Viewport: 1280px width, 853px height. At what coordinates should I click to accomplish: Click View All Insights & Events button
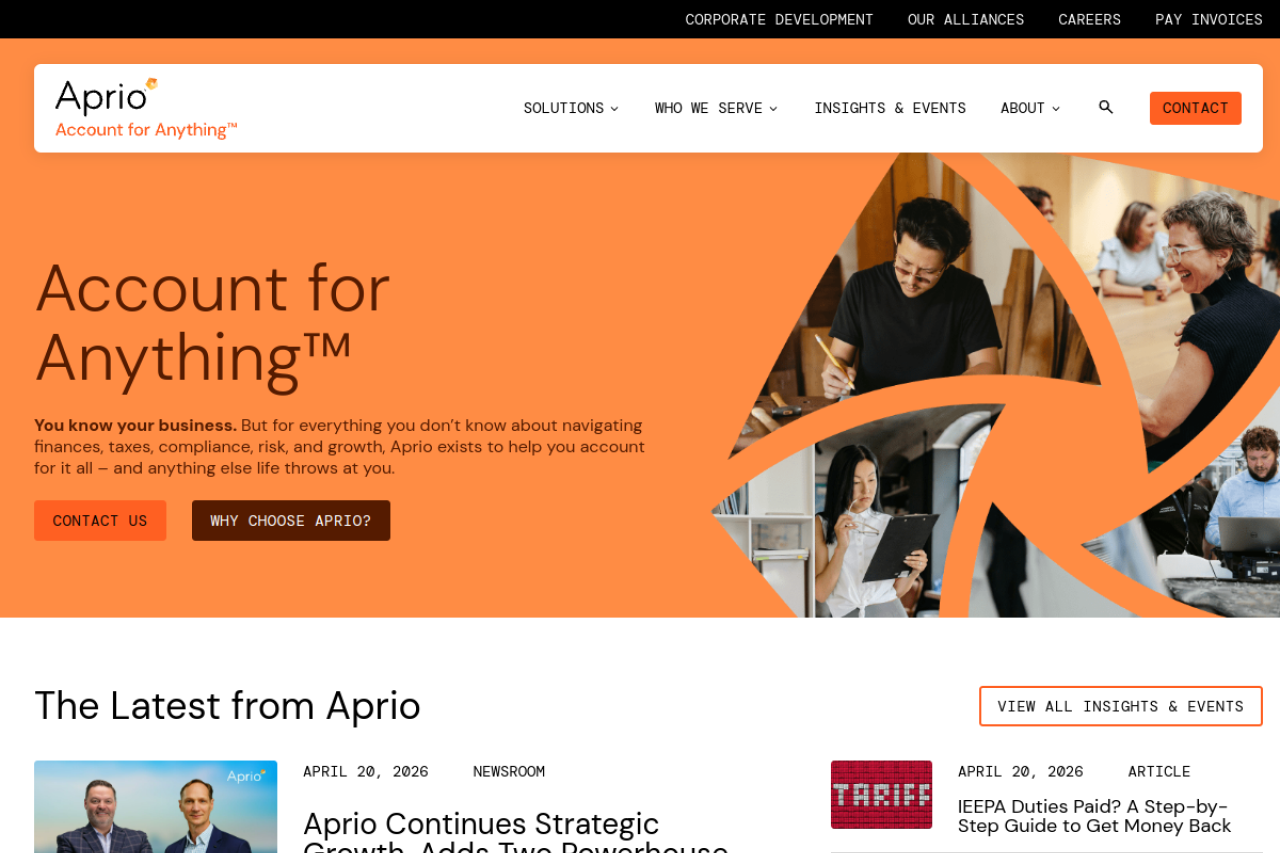pyautogui.click(x=1121, y=706)
